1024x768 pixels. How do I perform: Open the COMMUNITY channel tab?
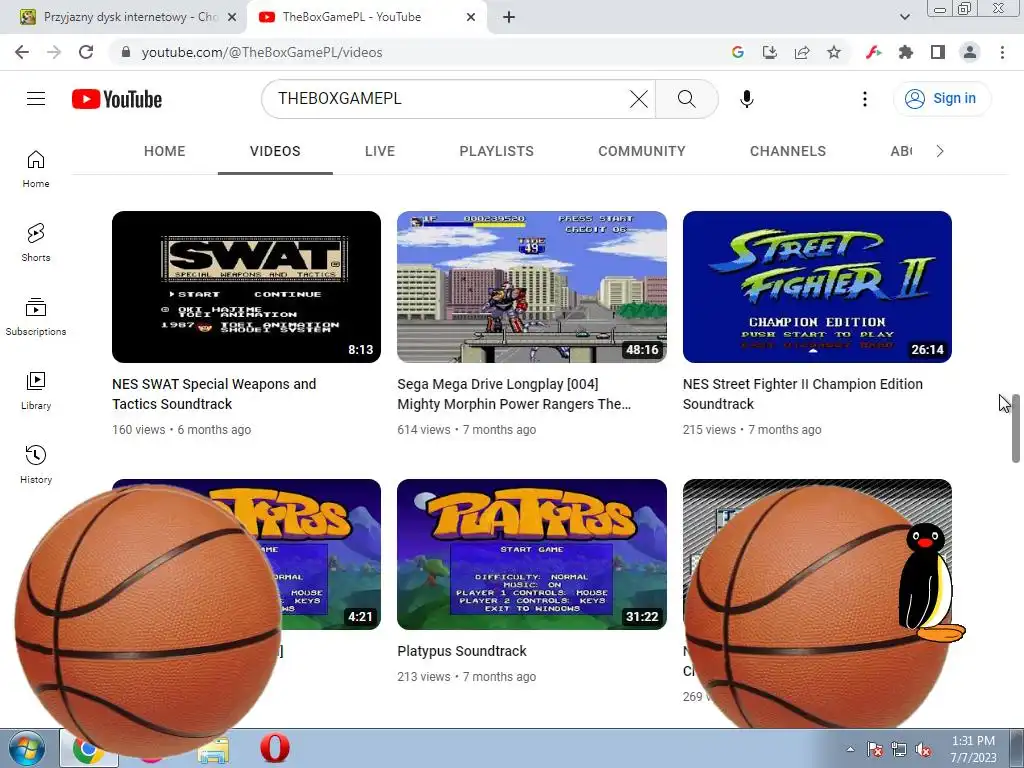[642, 152]
